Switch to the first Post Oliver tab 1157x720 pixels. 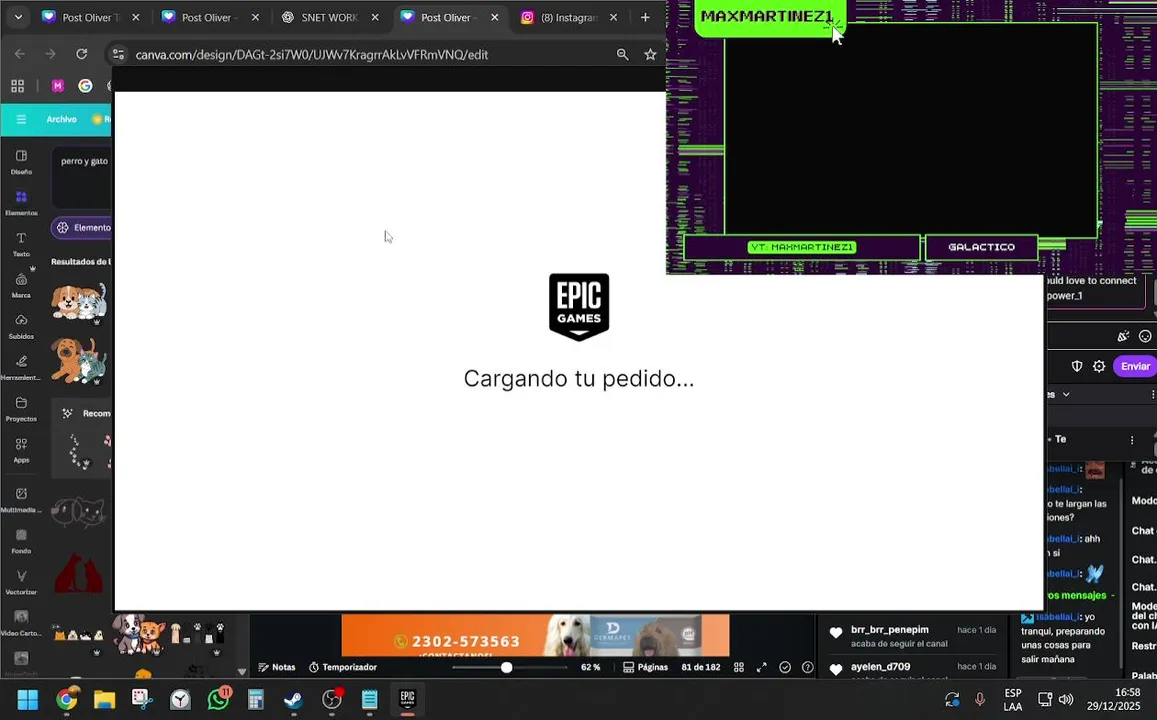(x=91, y=17)
